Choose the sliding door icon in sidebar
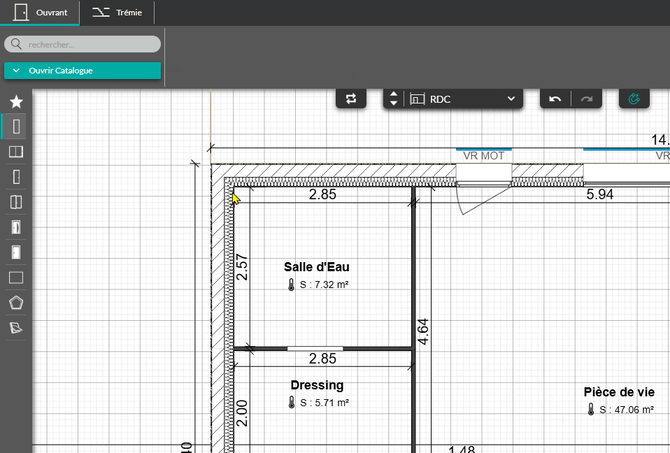 pyautogui.click(x=16, y=227)
